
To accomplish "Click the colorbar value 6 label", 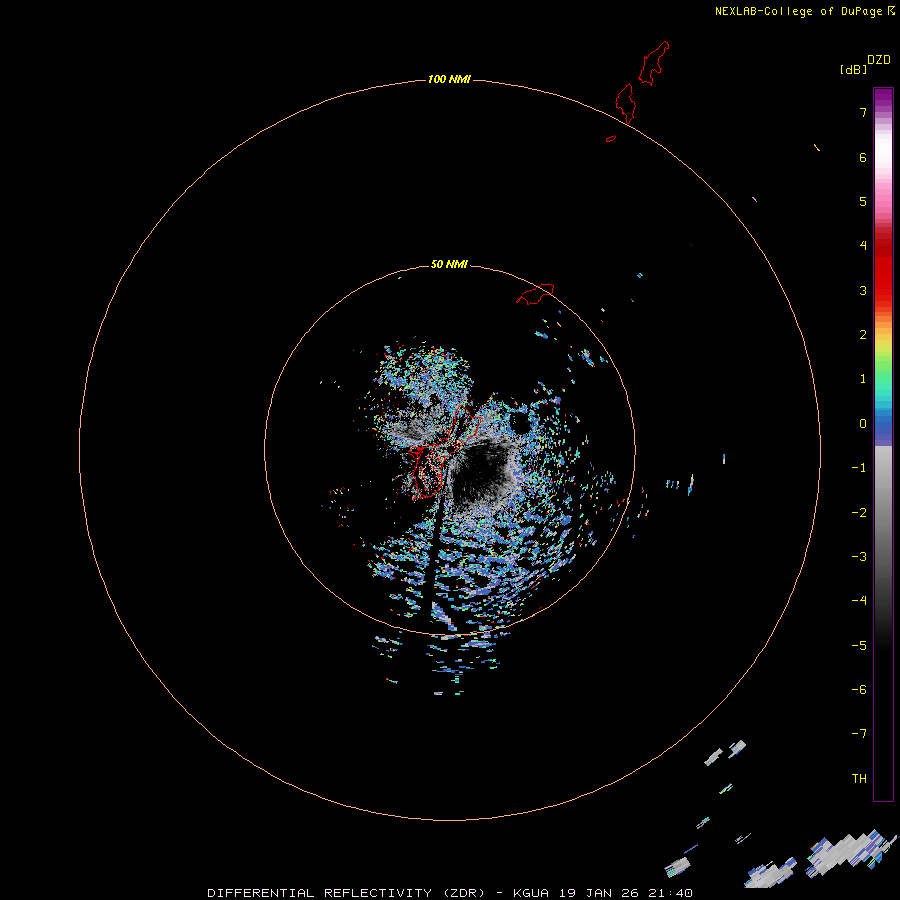I will tap(863, 157).
